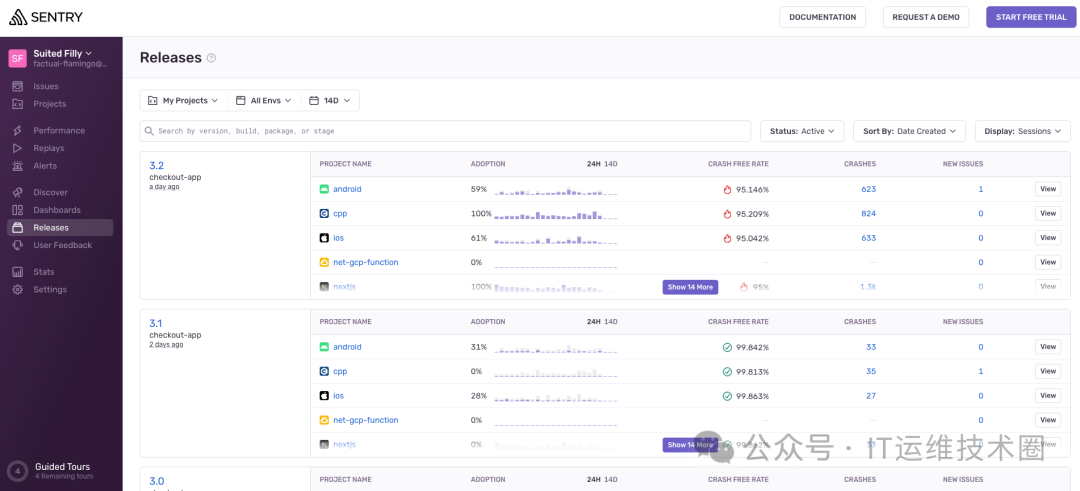Open cpp project link in release 3.1

(x=340, y=371)
